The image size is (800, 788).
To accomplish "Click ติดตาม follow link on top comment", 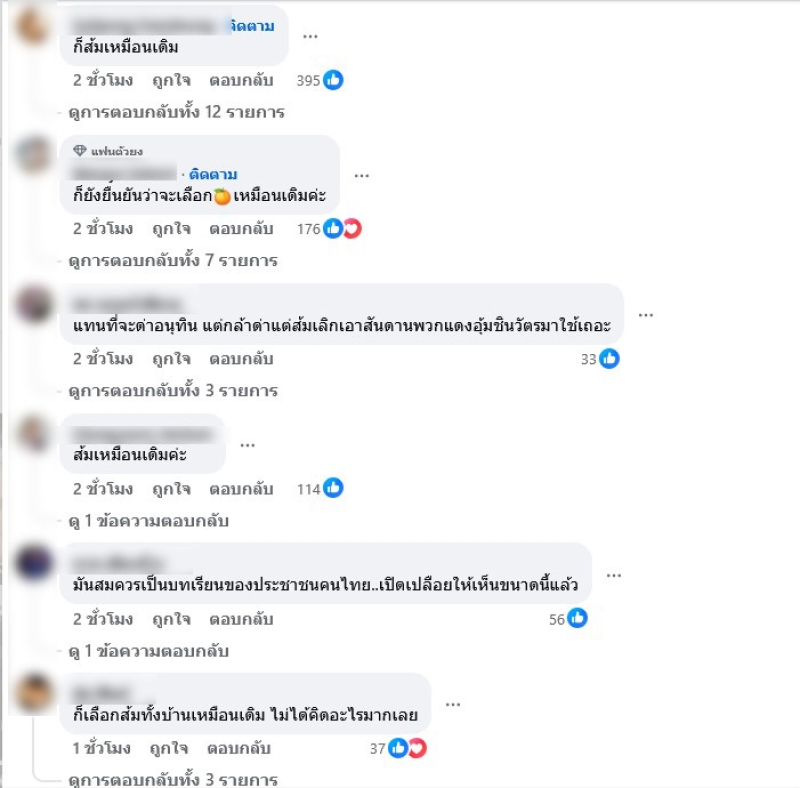I will pyautogui.click(x=252, y=26).
